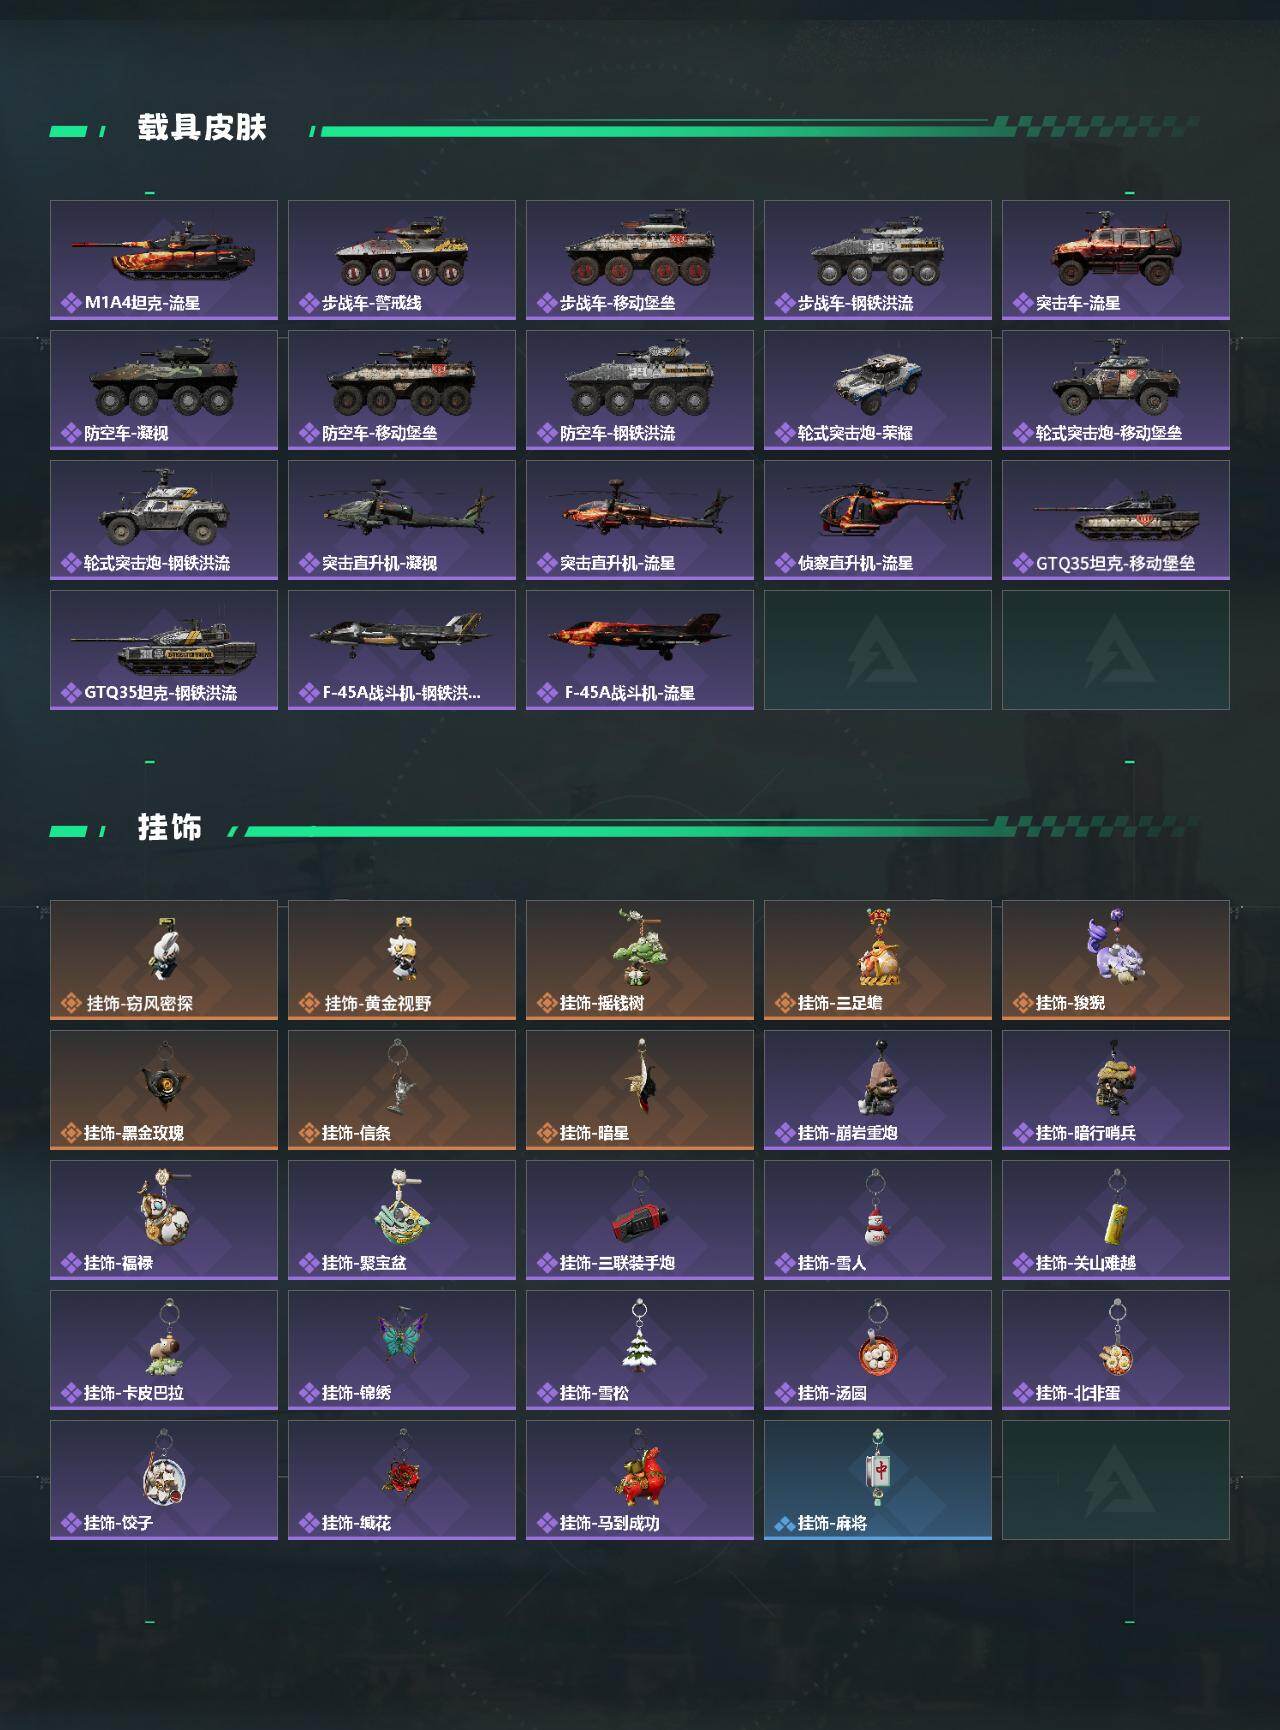Click the 挂饰 section header
1280x1730 pixels.
tap(170, 828)
